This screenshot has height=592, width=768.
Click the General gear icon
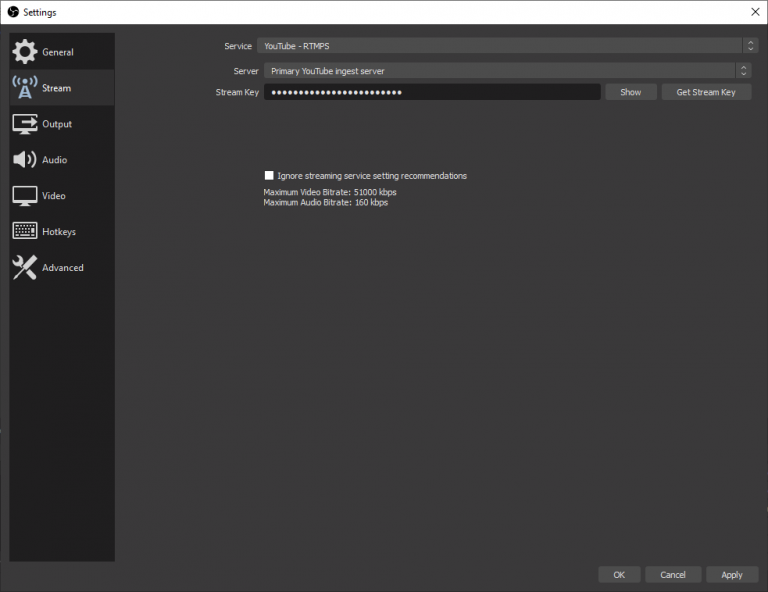25,52
